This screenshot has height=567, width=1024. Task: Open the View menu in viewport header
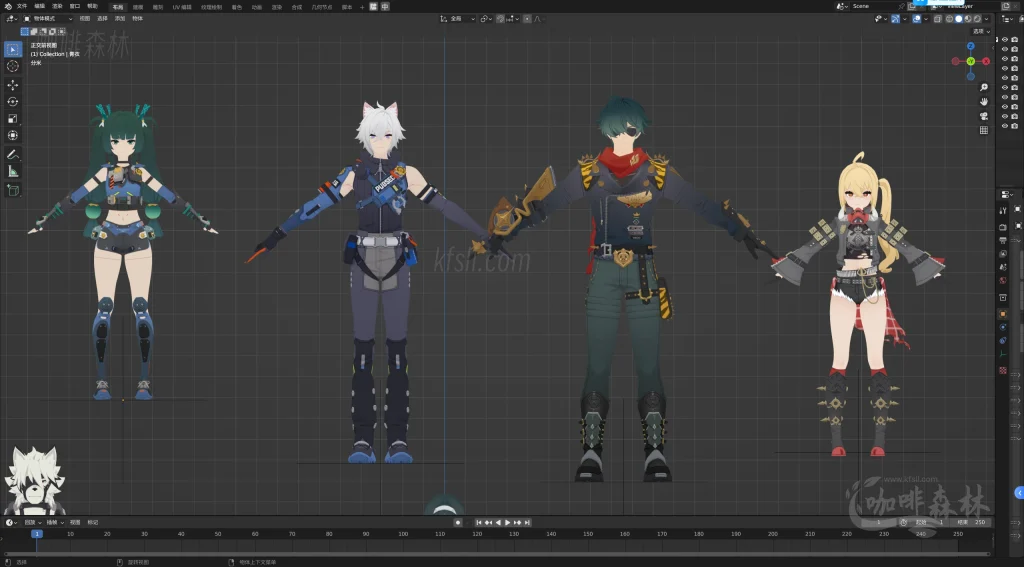pyautogui.click(x=85, y=18)
